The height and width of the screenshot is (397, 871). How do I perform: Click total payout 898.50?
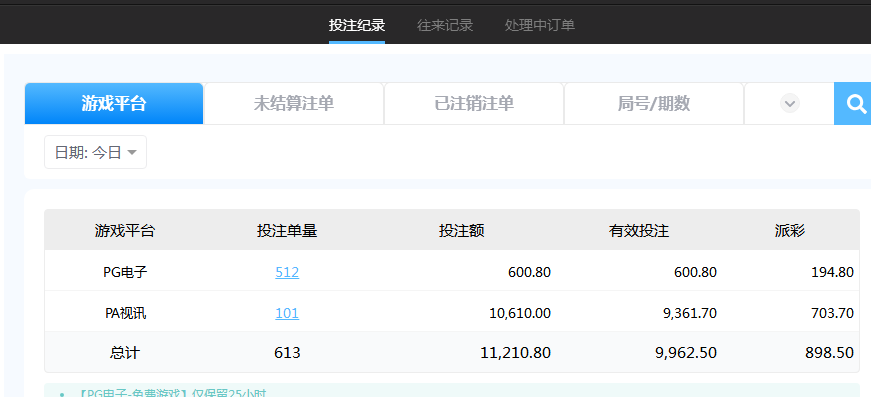830,353
